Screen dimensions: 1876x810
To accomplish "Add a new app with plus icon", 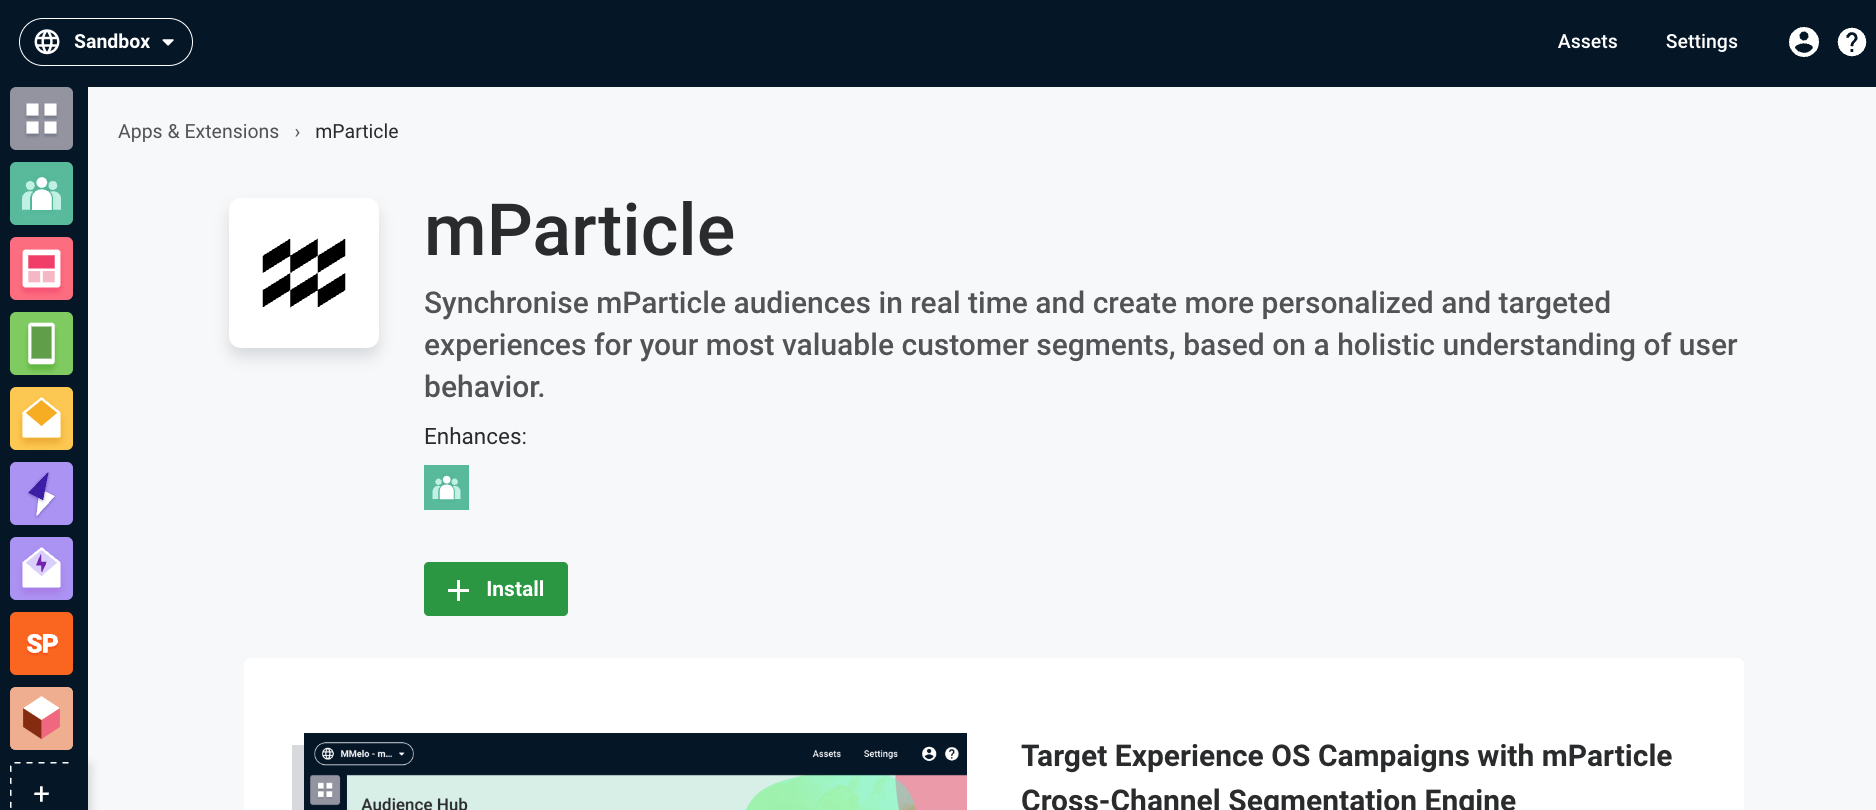I will click(x=41, y=792).
